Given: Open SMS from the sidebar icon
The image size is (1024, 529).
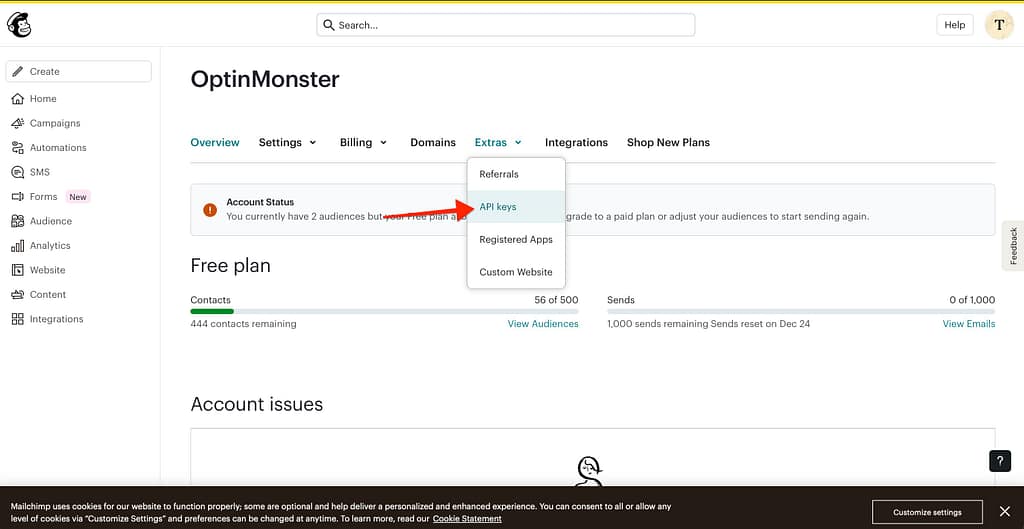Looking at the screenshot, I should 17,172.
